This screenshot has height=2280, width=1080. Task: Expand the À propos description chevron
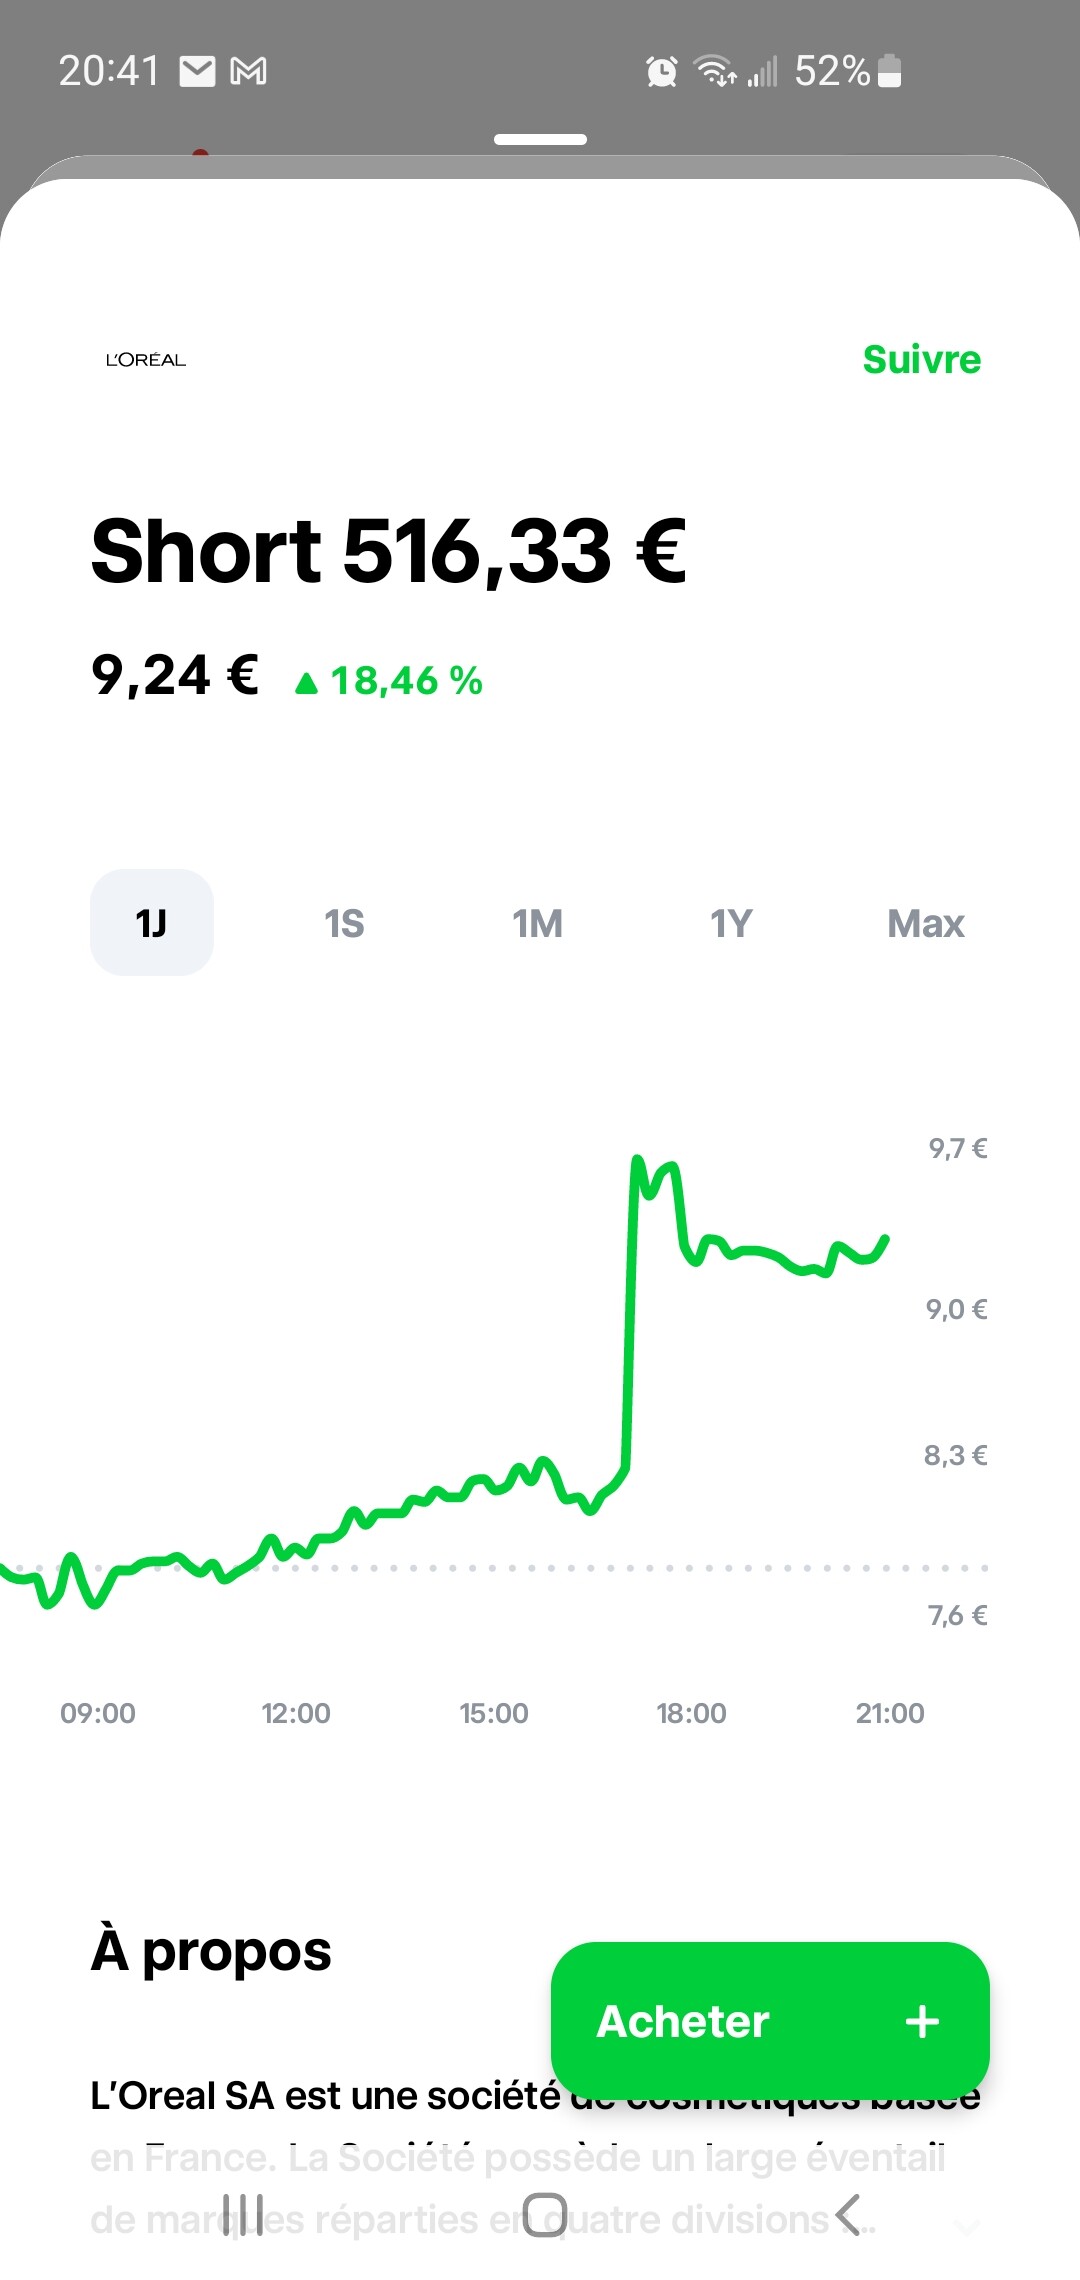tap(966, 2226)
